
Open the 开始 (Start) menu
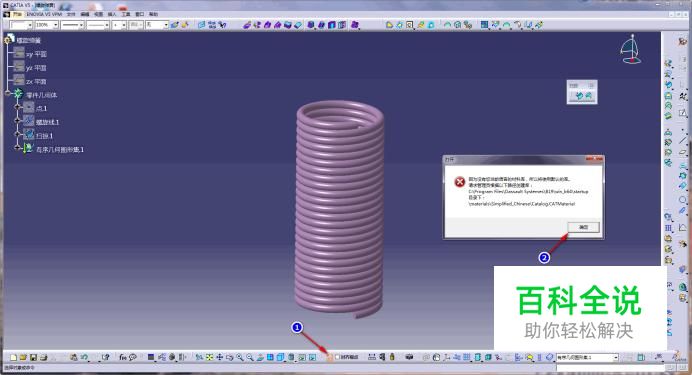[17, 14]
